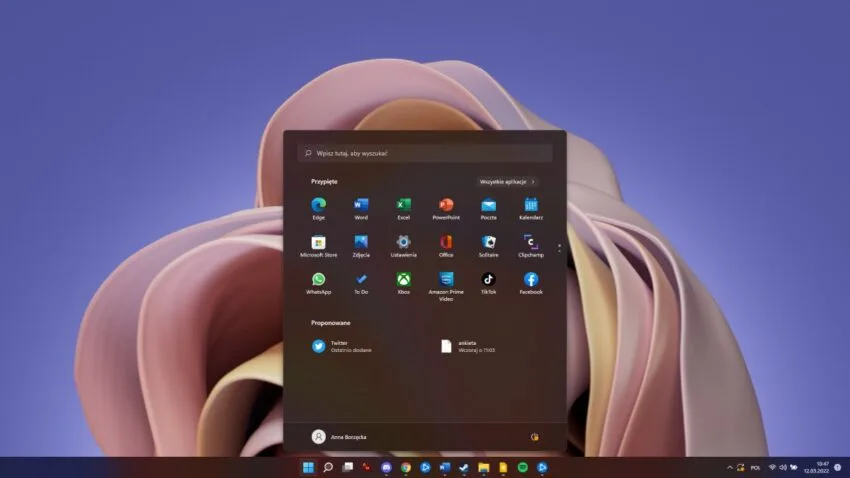Open the clock and date 12.03.2022
Screen dimensions: 850x478
tap(816, 467)
